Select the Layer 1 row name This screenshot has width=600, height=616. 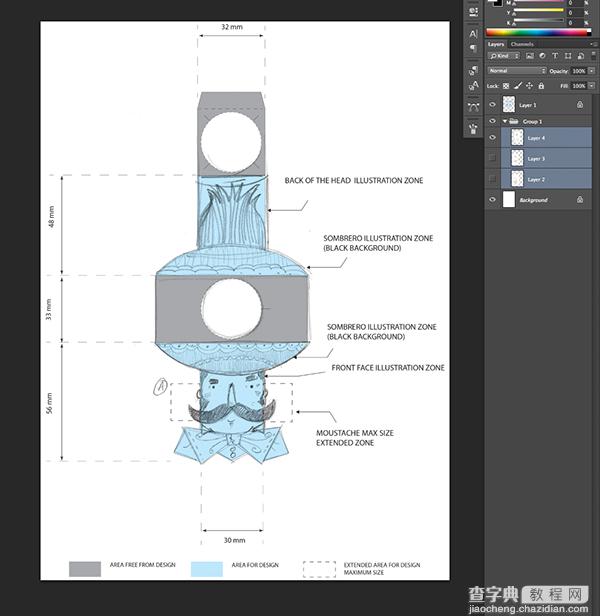point(528,105)
